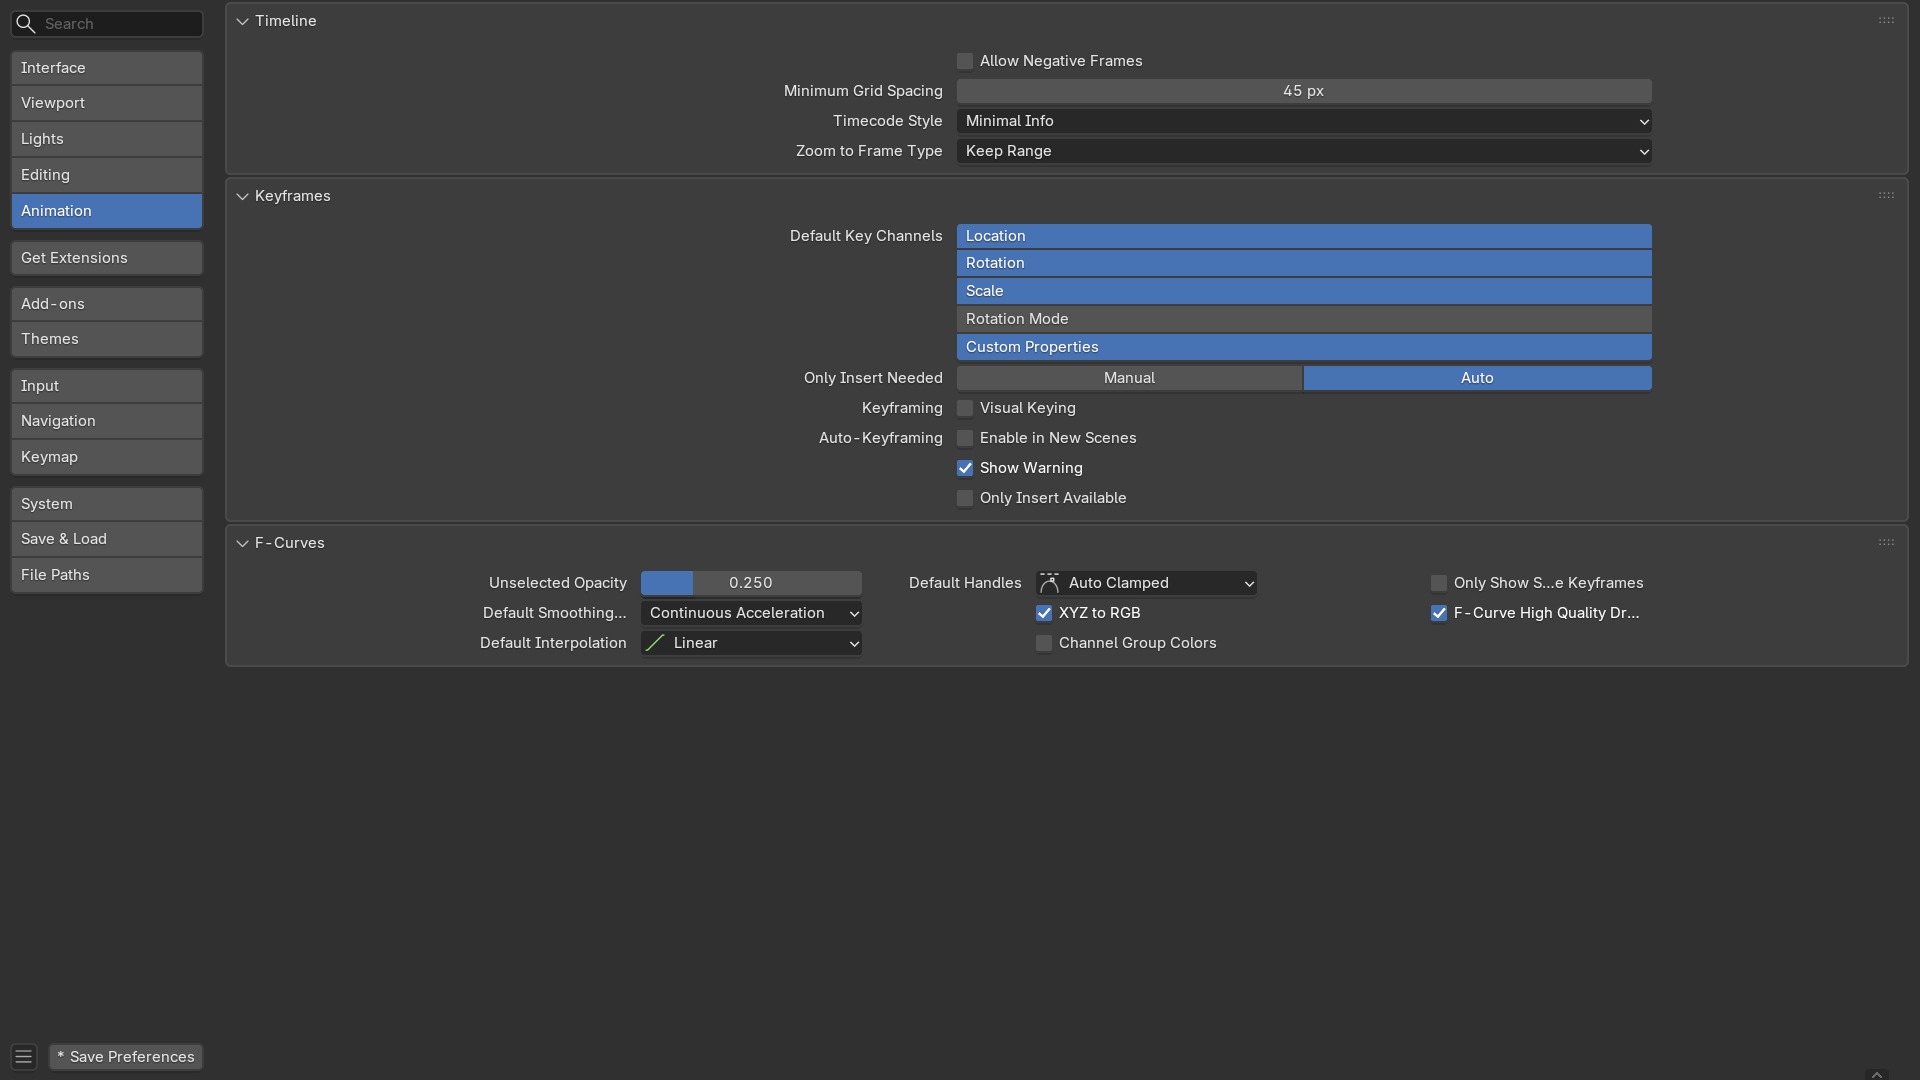Screen dimensions: 1920x1080
Task: Uncheck Show Warning checkbox
Action: pyautogui.click(x=965, y=468)
